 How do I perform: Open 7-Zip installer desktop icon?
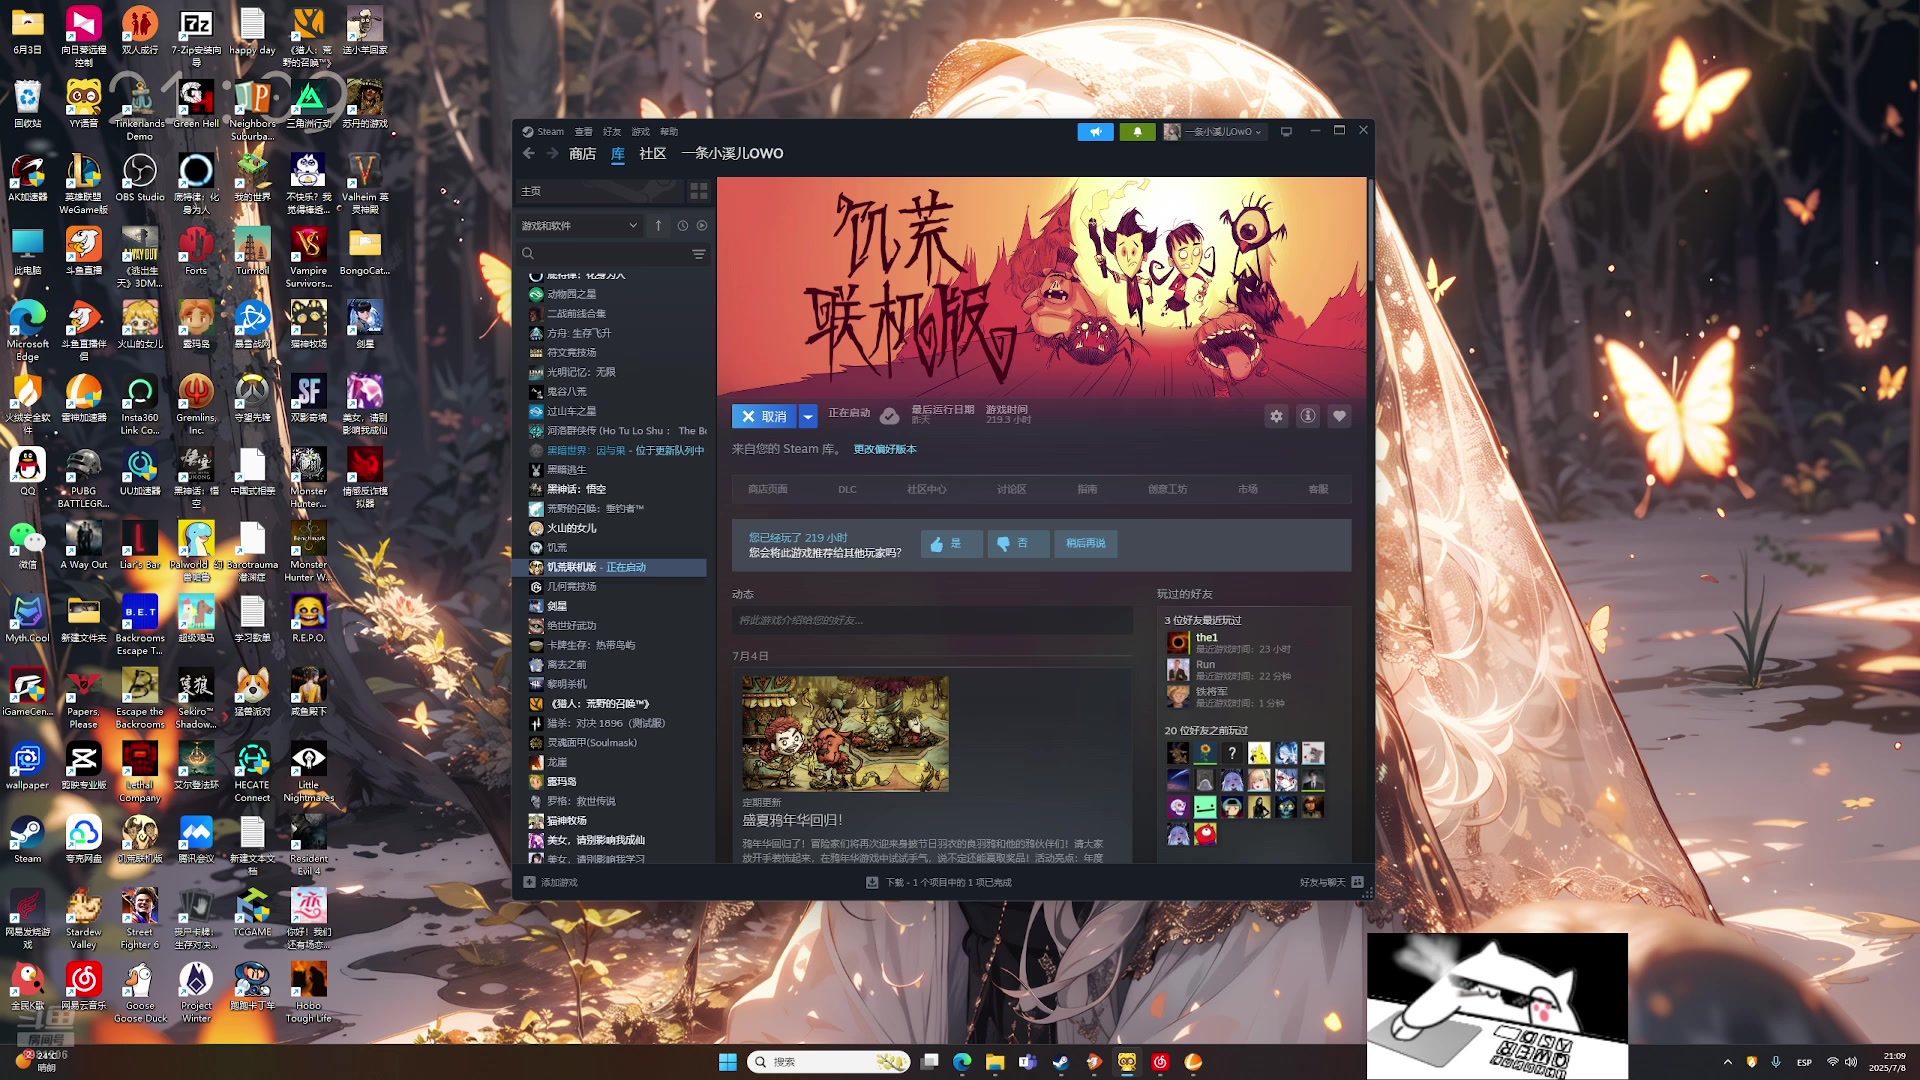click(x=196, y=36)
